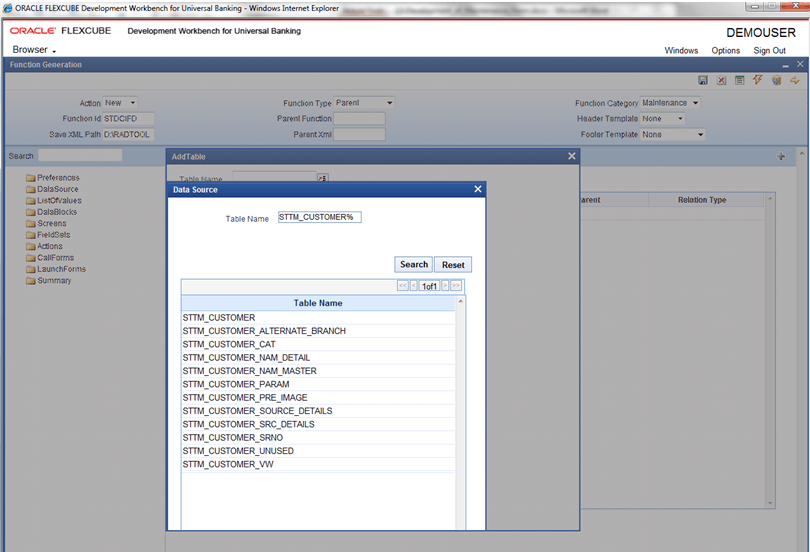Select STTM_CUSTOMER_CAT row
This screenshot has height=552, width=810.
(318, 344)
